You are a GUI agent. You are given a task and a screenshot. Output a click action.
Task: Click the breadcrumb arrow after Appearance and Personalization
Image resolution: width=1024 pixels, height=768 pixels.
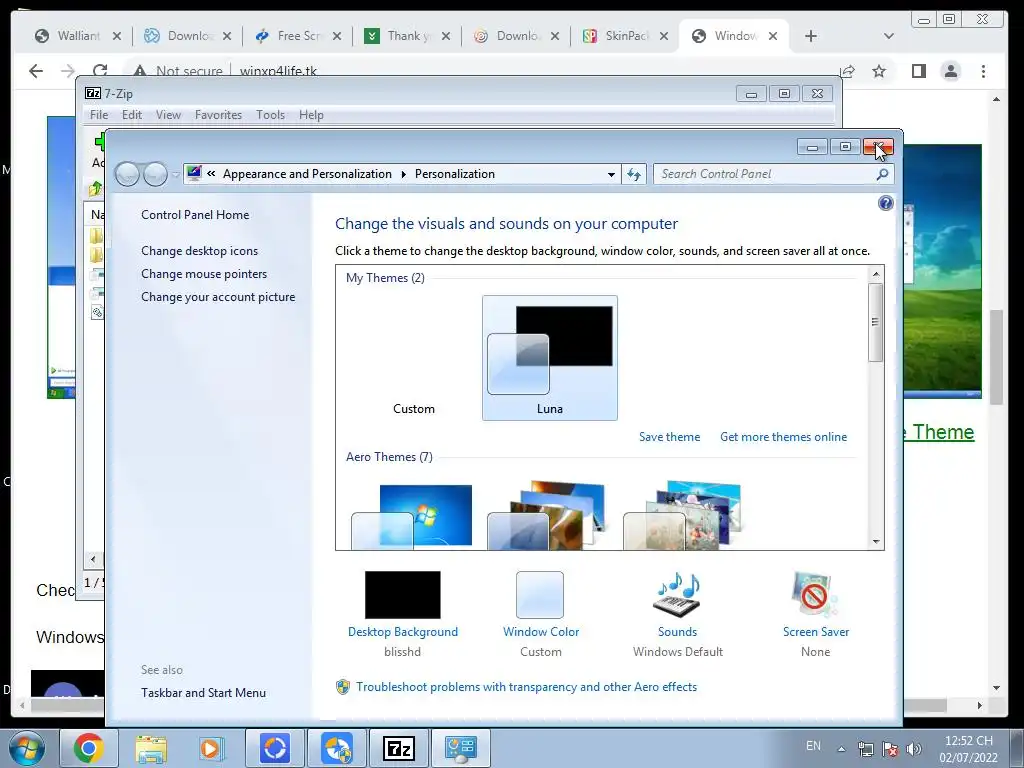403,174
